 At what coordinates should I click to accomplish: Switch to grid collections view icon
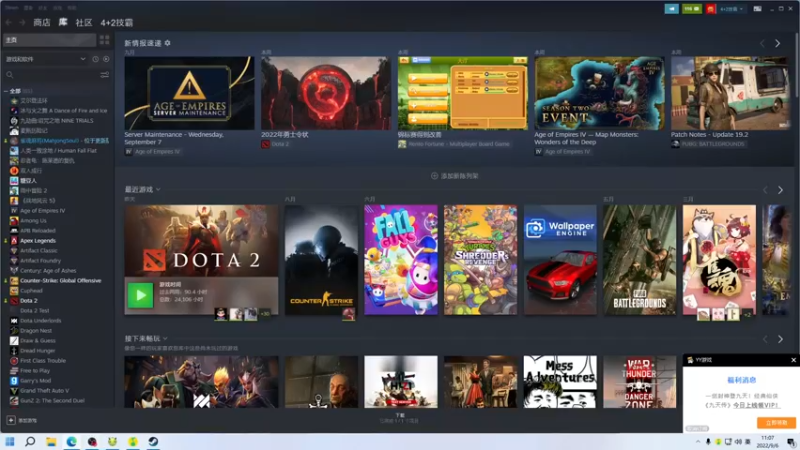point(105,40)
